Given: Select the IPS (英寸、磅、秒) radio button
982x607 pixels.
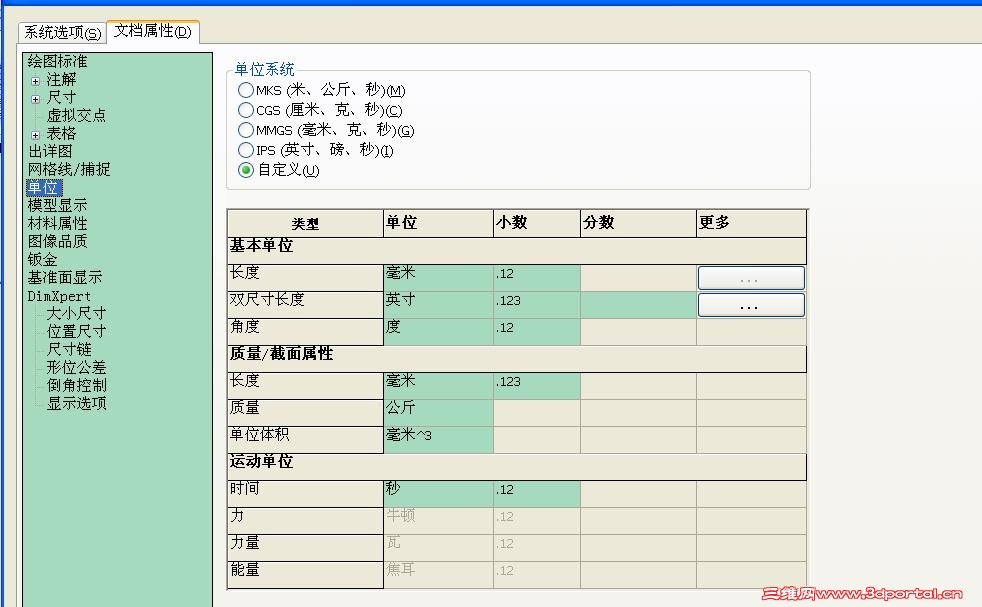Looking at the screenshot, I should tap(246, 150).
